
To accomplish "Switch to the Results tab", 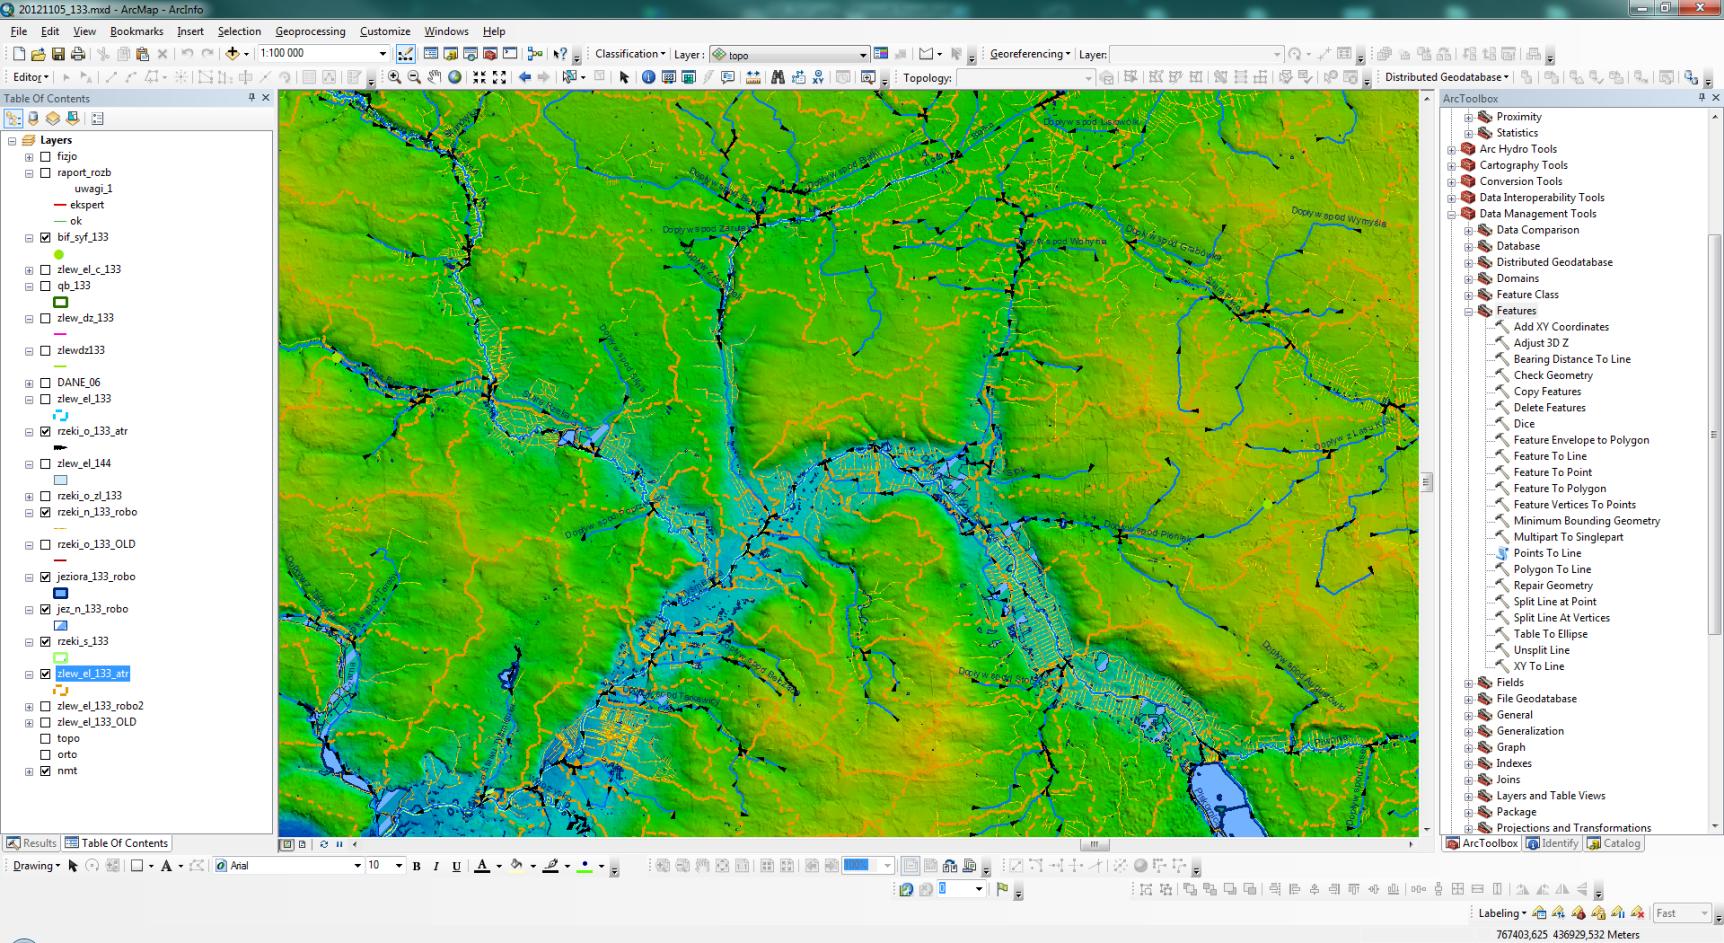I will [32, 844].
